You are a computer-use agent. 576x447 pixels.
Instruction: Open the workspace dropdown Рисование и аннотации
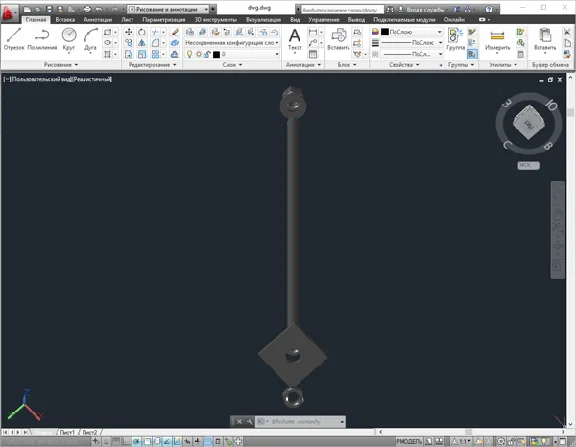pos(169,9)
